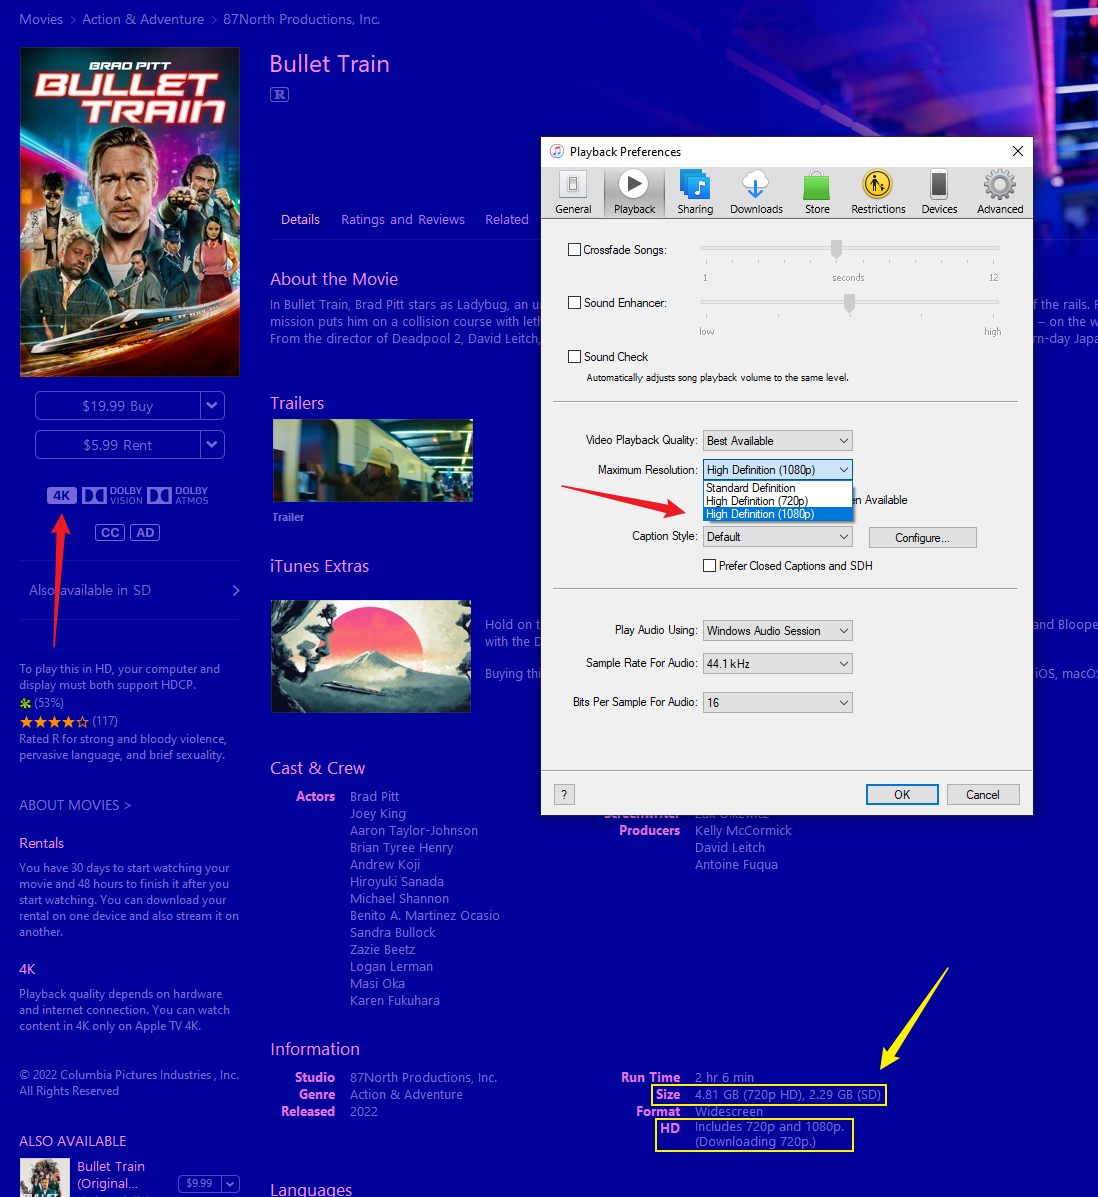Click the Cancel button
This screenshot has width=1098, height=1197.
983,795
